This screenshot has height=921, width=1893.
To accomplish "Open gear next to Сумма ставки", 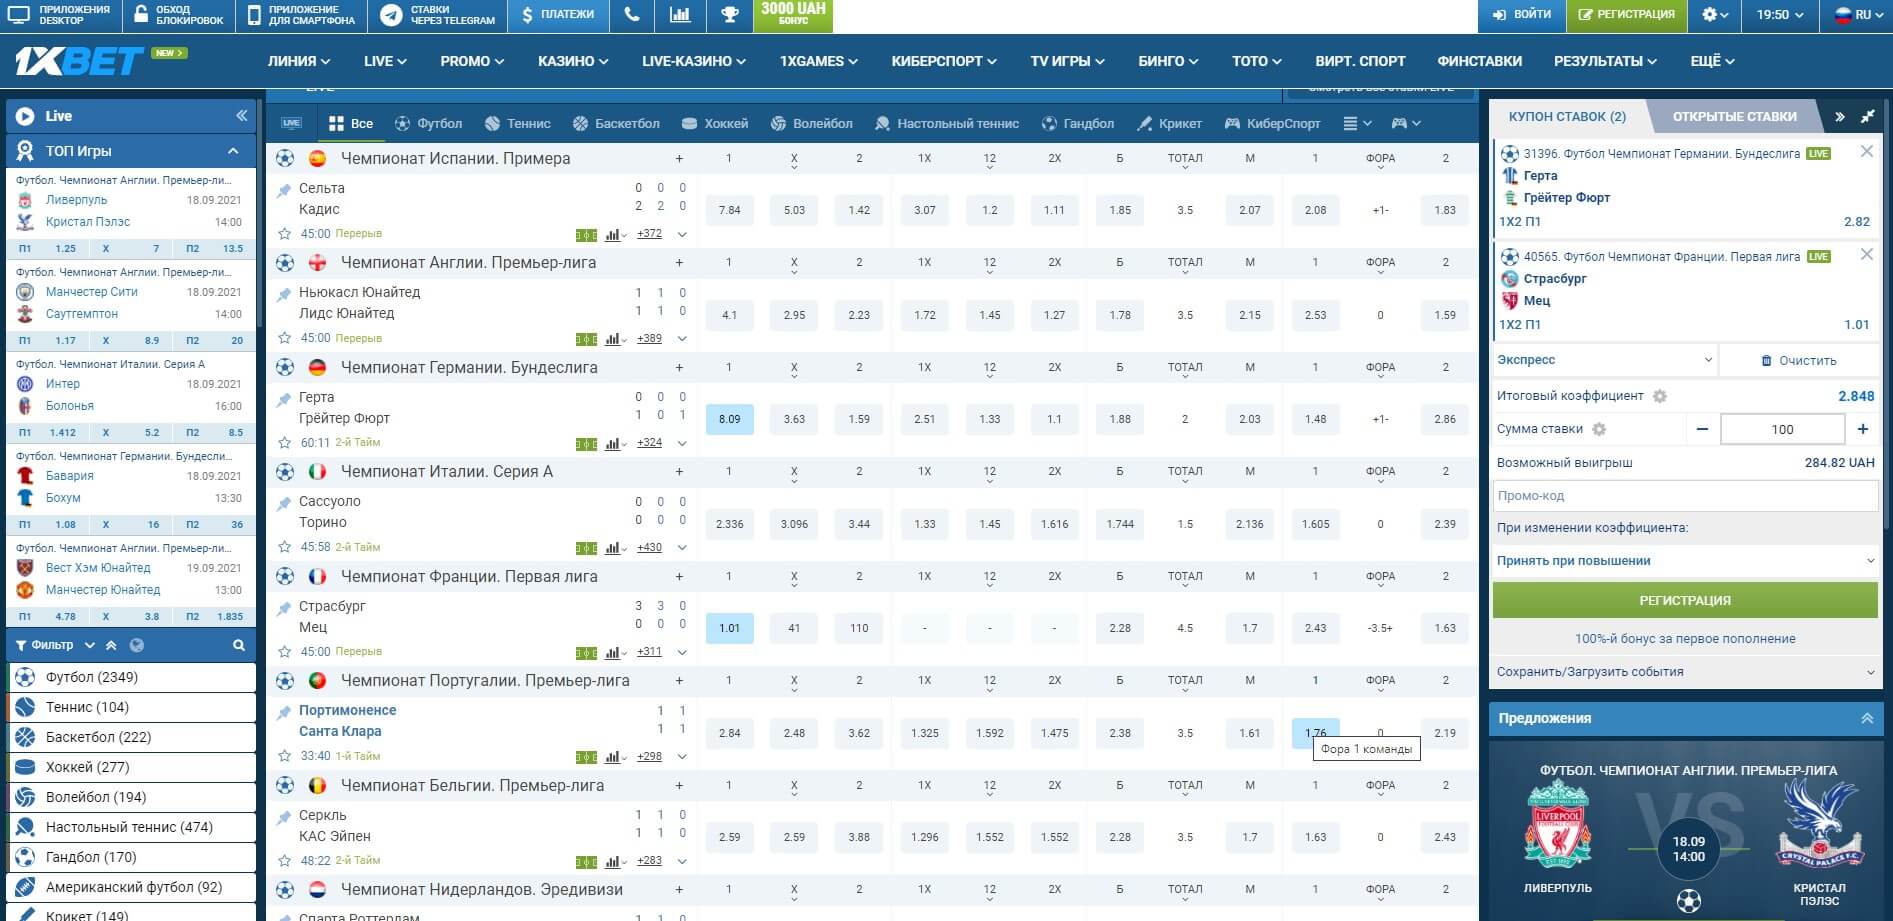I will [x=1599, y=429].
